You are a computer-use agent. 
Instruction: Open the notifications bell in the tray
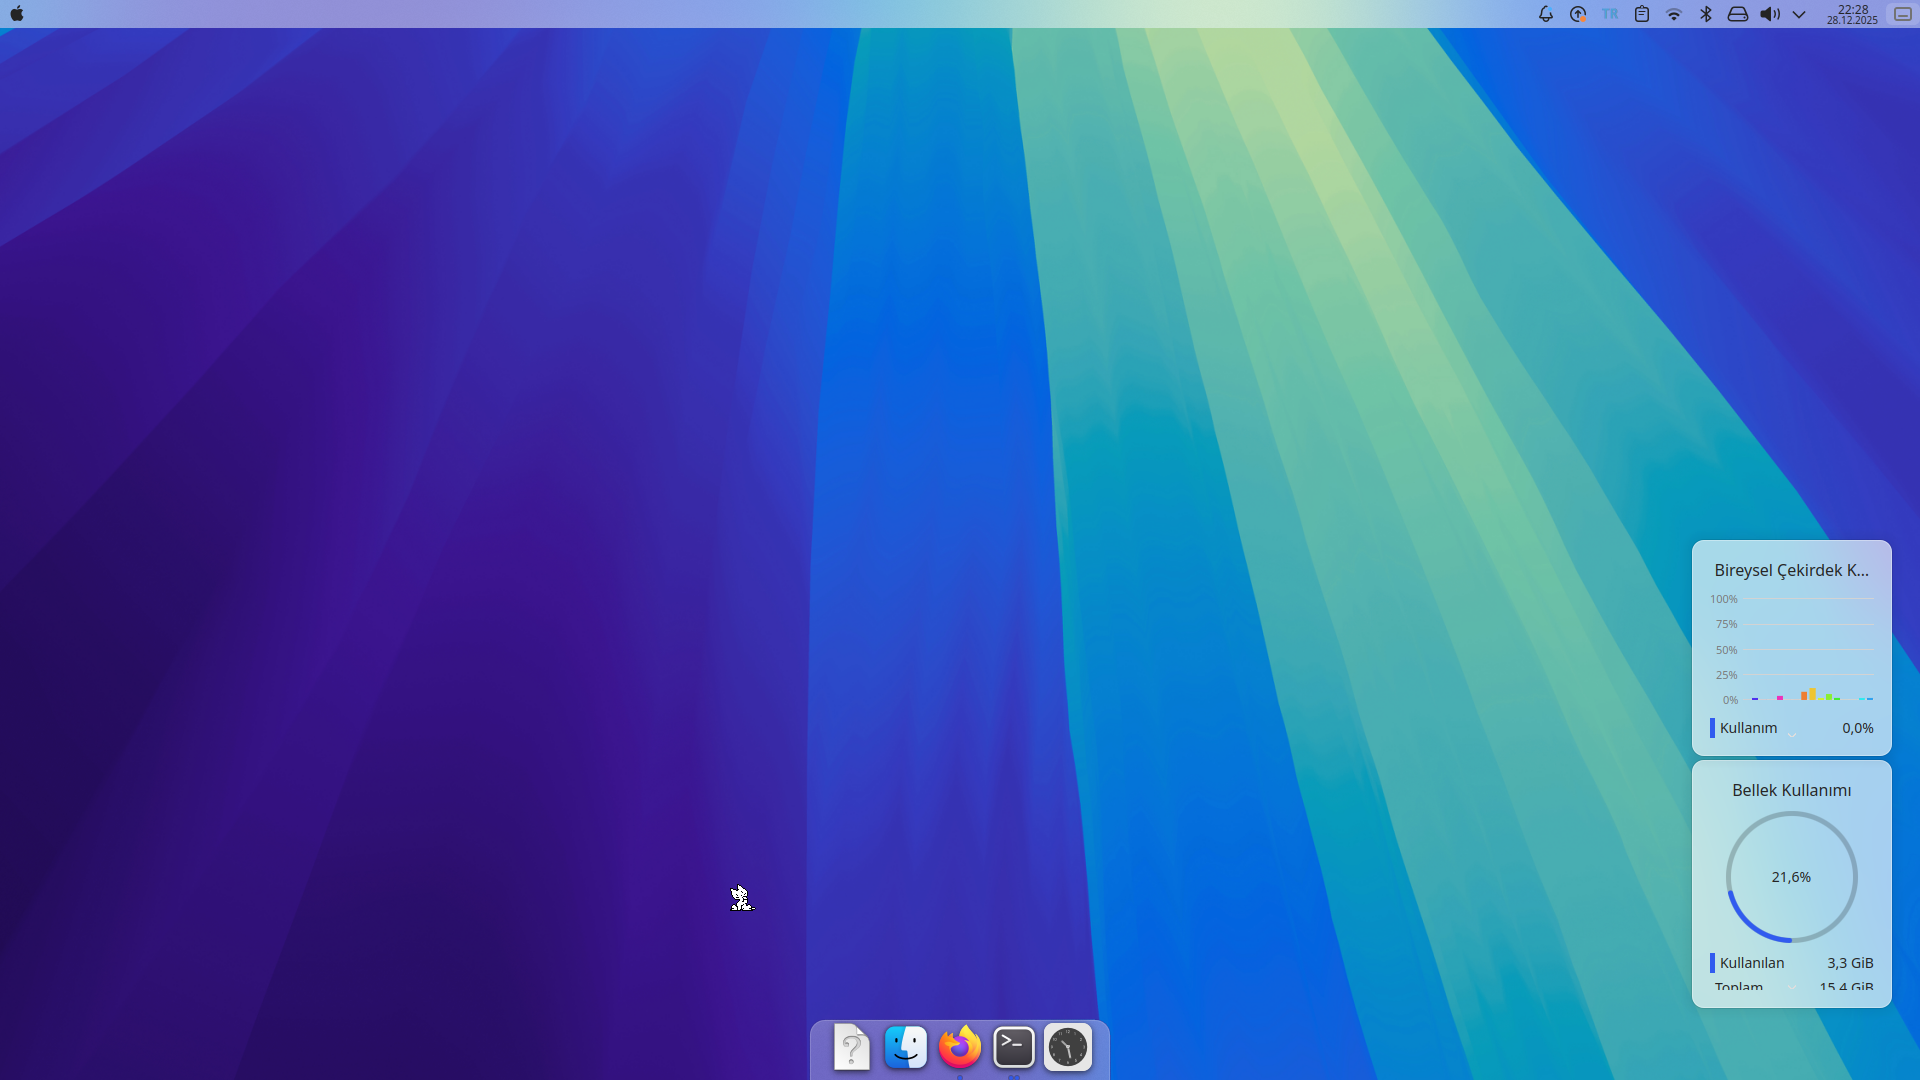click(1545, 14)
